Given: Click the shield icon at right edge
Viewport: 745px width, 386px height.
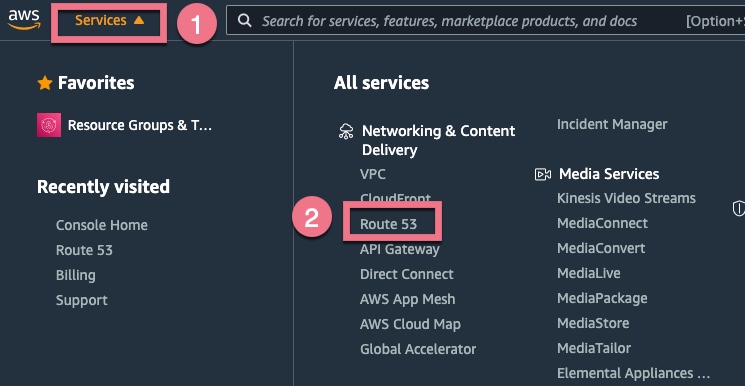Looking at the screenshot, I should pos(739,208).
